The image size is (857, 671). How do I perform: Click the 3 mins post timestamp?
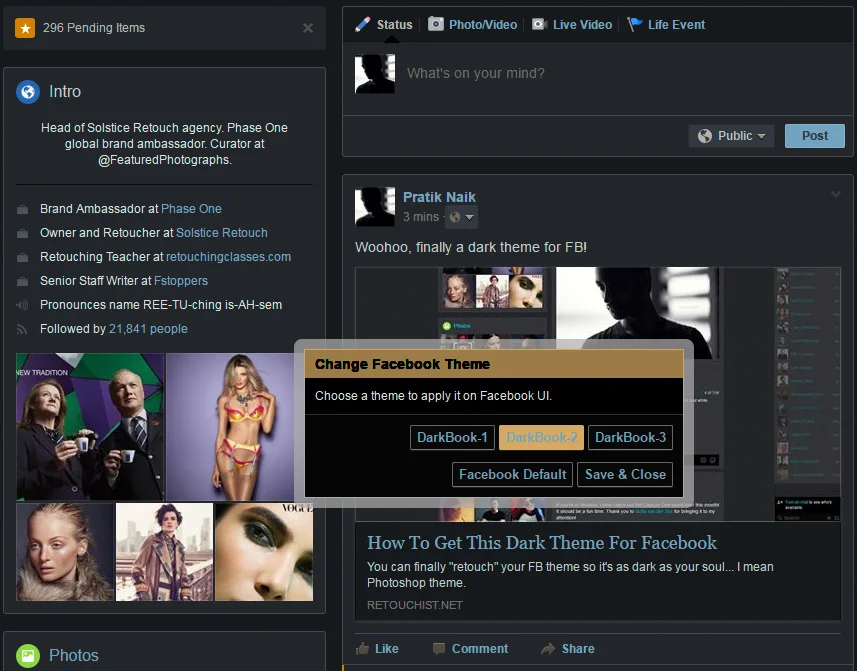click(x=421, y=217)
